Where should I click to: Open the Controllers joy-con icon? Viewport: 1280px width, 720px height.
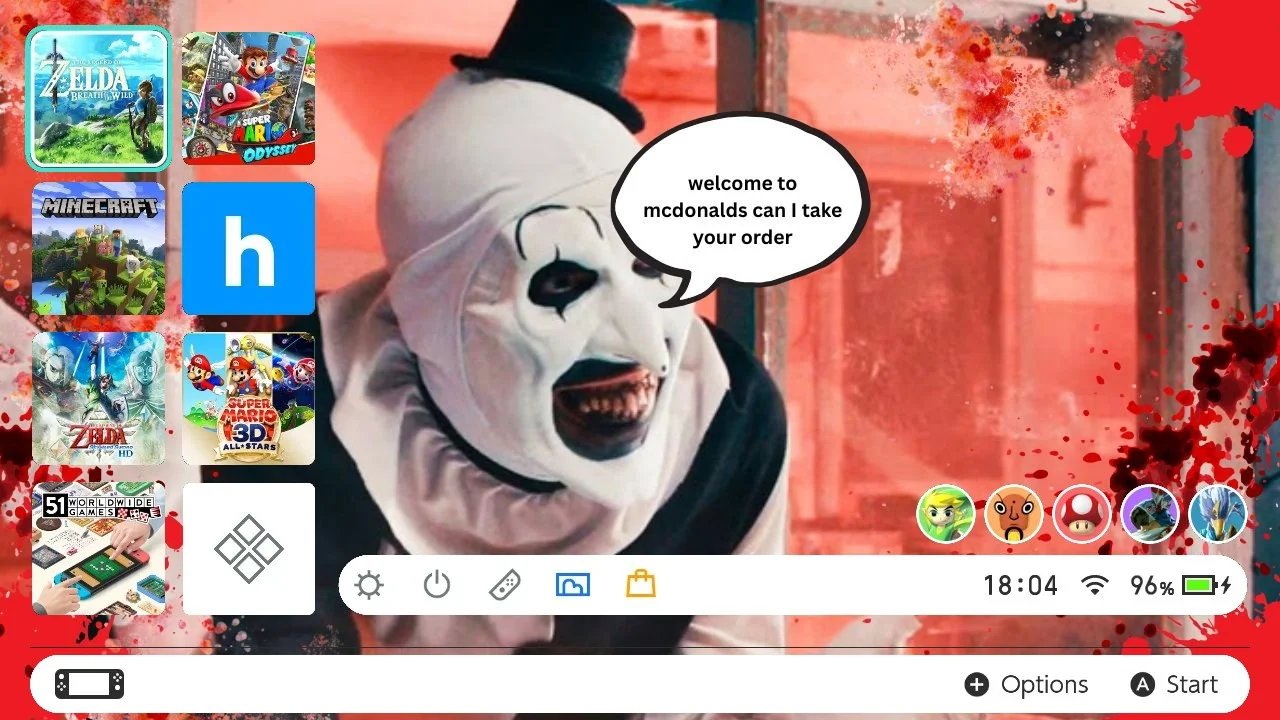click(x=505, y=585)
